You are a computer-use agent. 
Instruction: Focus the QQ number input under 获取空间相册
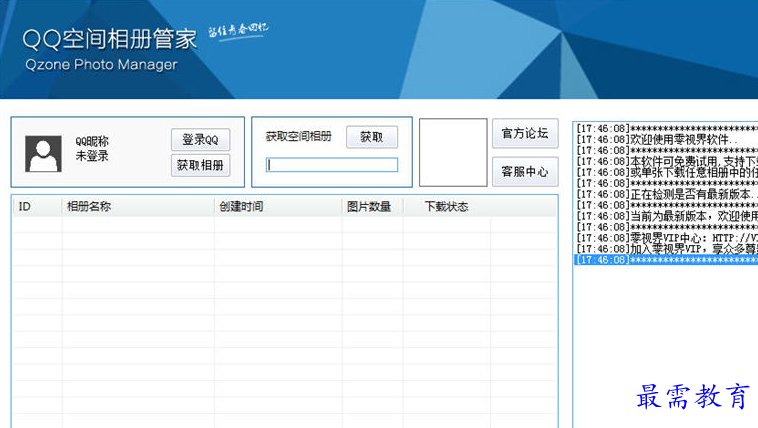(x=332, y=164)
